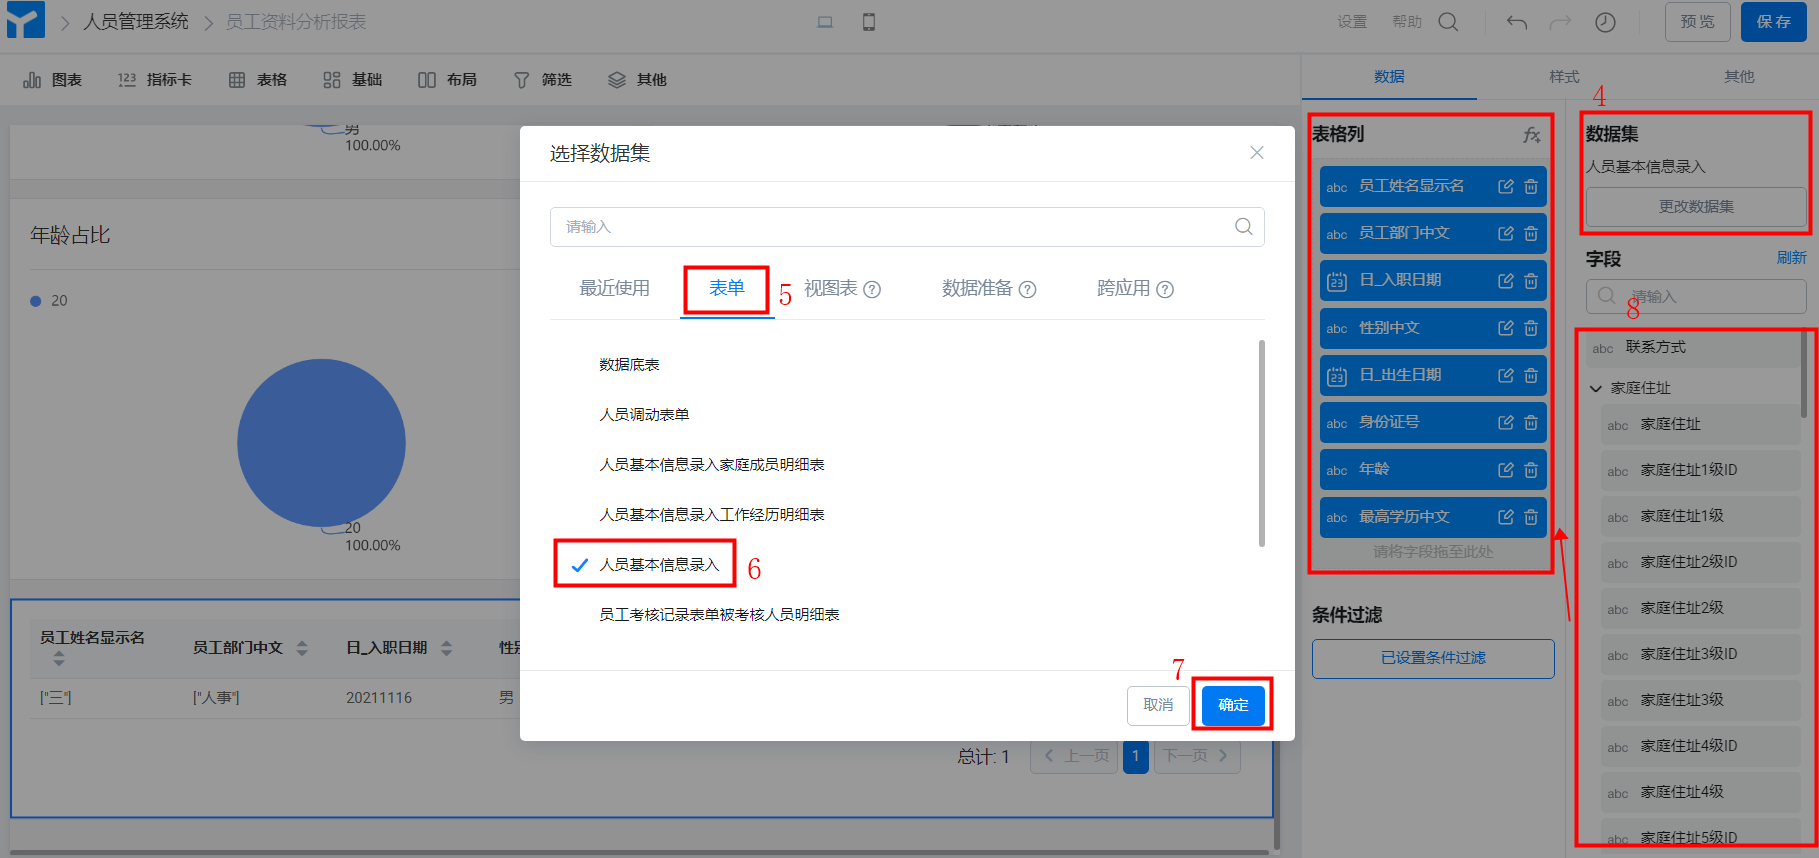1819x858 pixels.
Task: Sort the table by 日_入职日期
Action: pos(446,648)
